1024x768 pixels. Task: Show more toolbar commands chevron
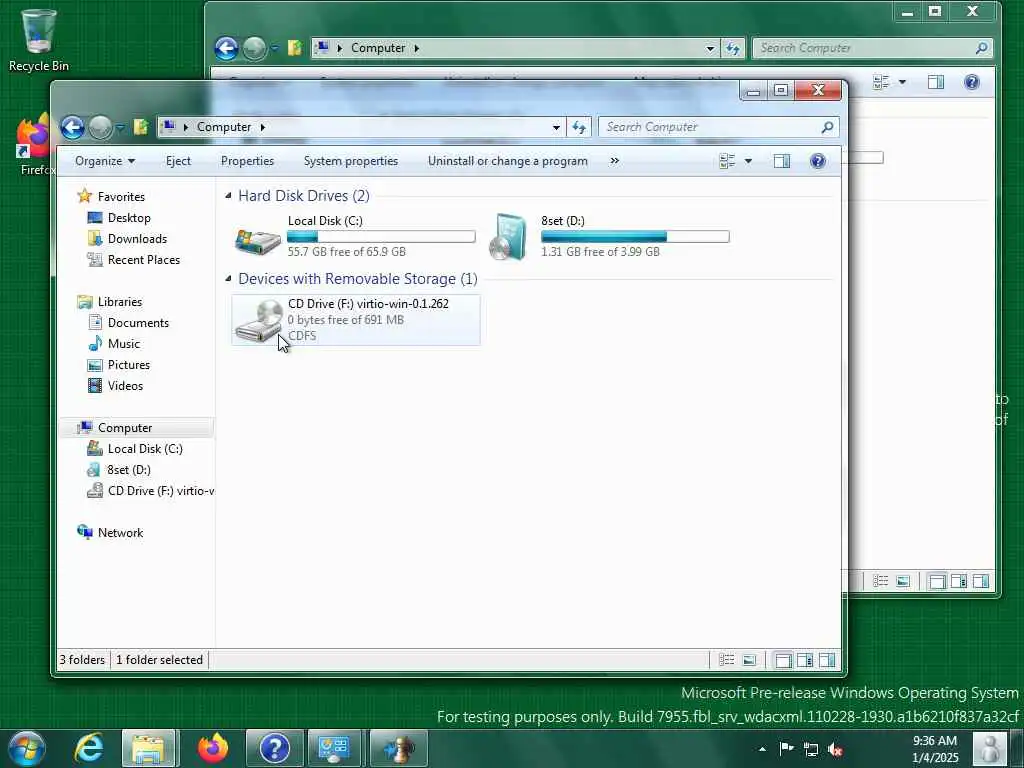click(615, 161)
